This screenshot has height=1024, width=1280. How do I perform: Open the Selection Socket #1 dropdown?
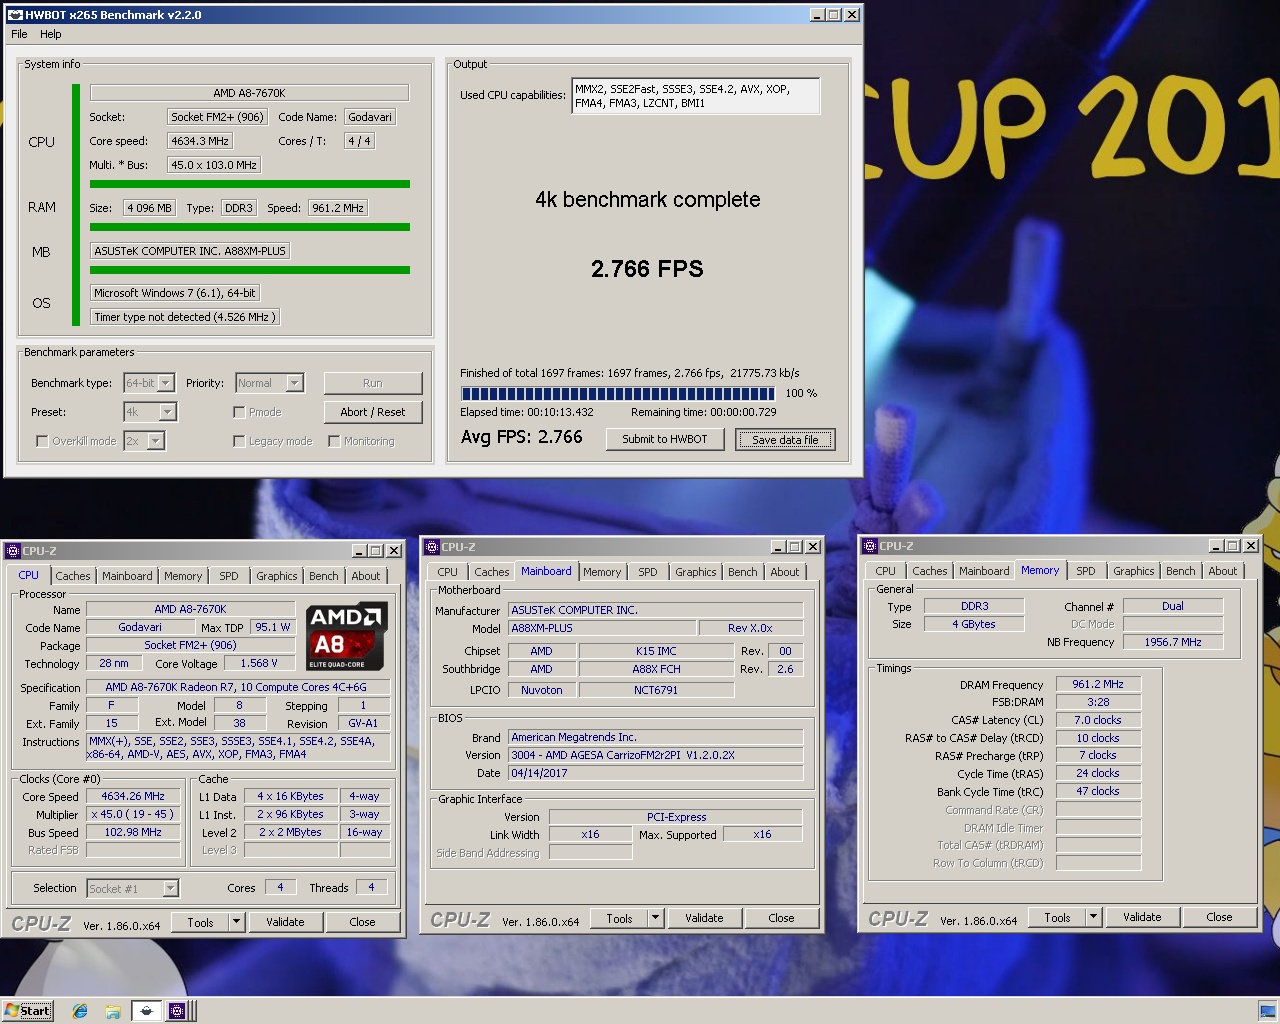click(x=170, y=888)
